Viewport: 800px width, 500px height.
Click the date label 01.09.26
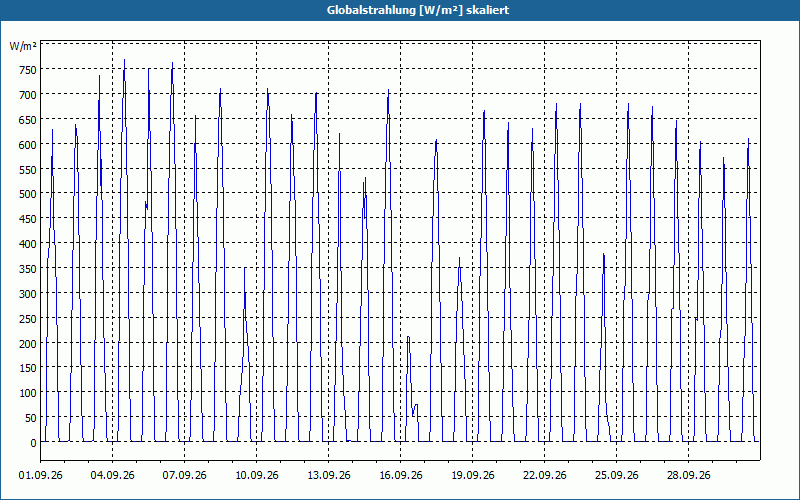(40, 476)
